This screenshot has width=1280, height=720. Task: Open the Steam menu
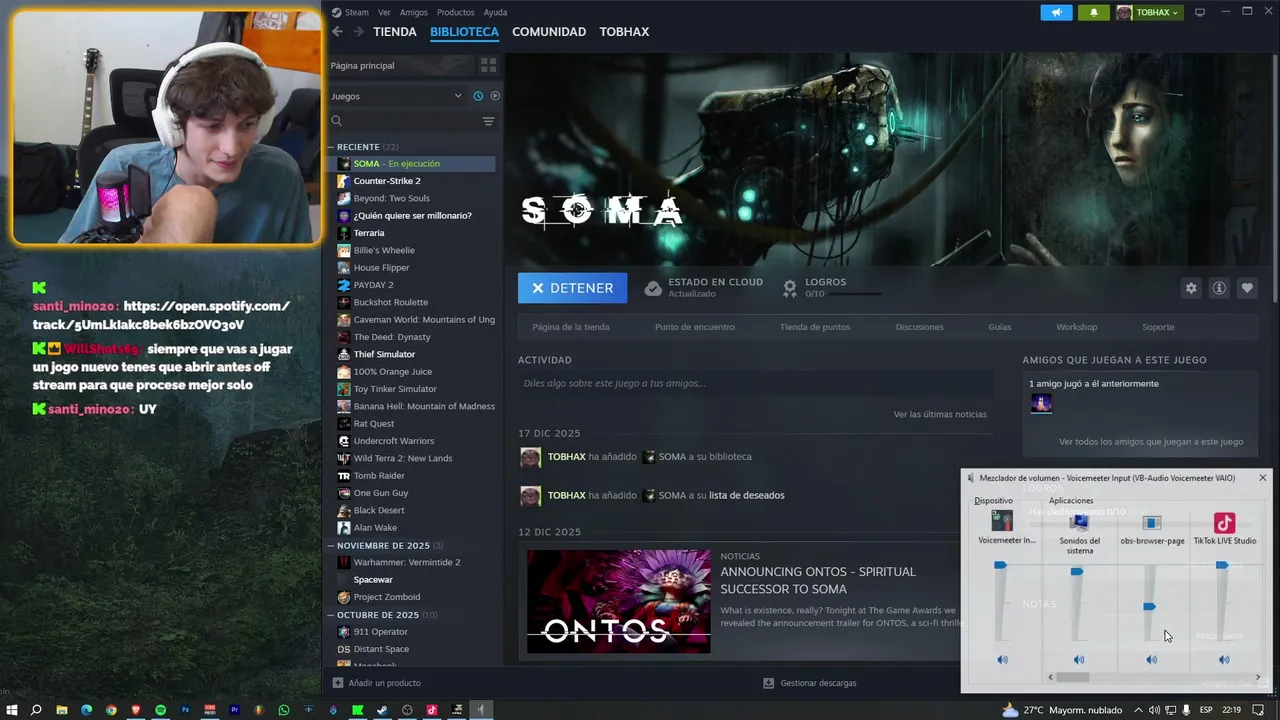[357, 12]
